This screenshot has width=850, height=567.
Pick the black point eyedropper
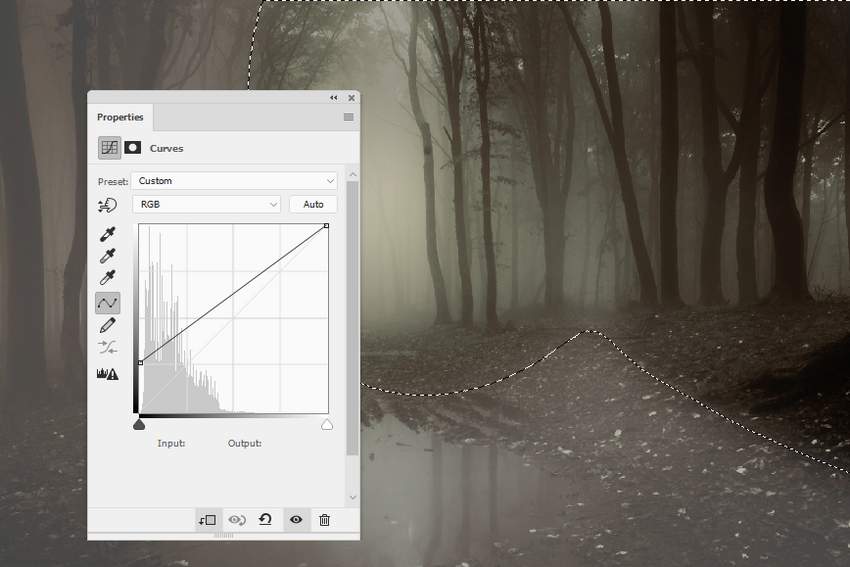(107, 234)
